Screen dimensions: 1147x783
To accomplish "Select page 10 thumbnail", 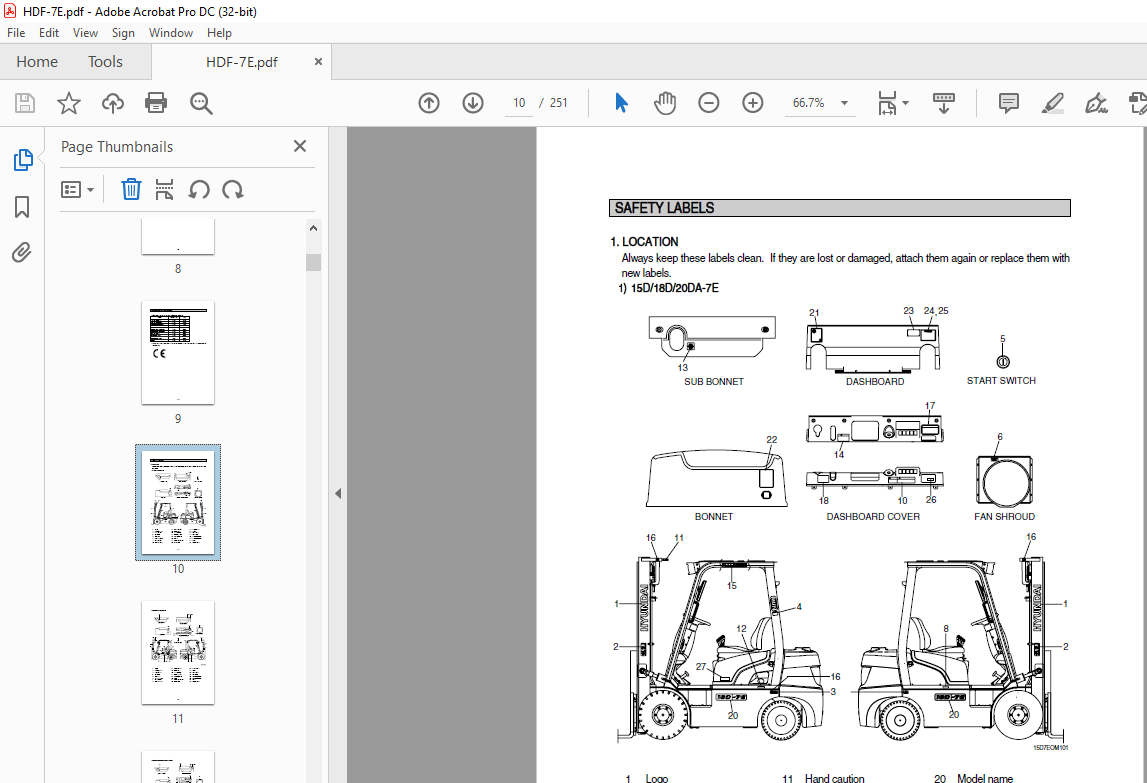I will [x=178, y=503].
